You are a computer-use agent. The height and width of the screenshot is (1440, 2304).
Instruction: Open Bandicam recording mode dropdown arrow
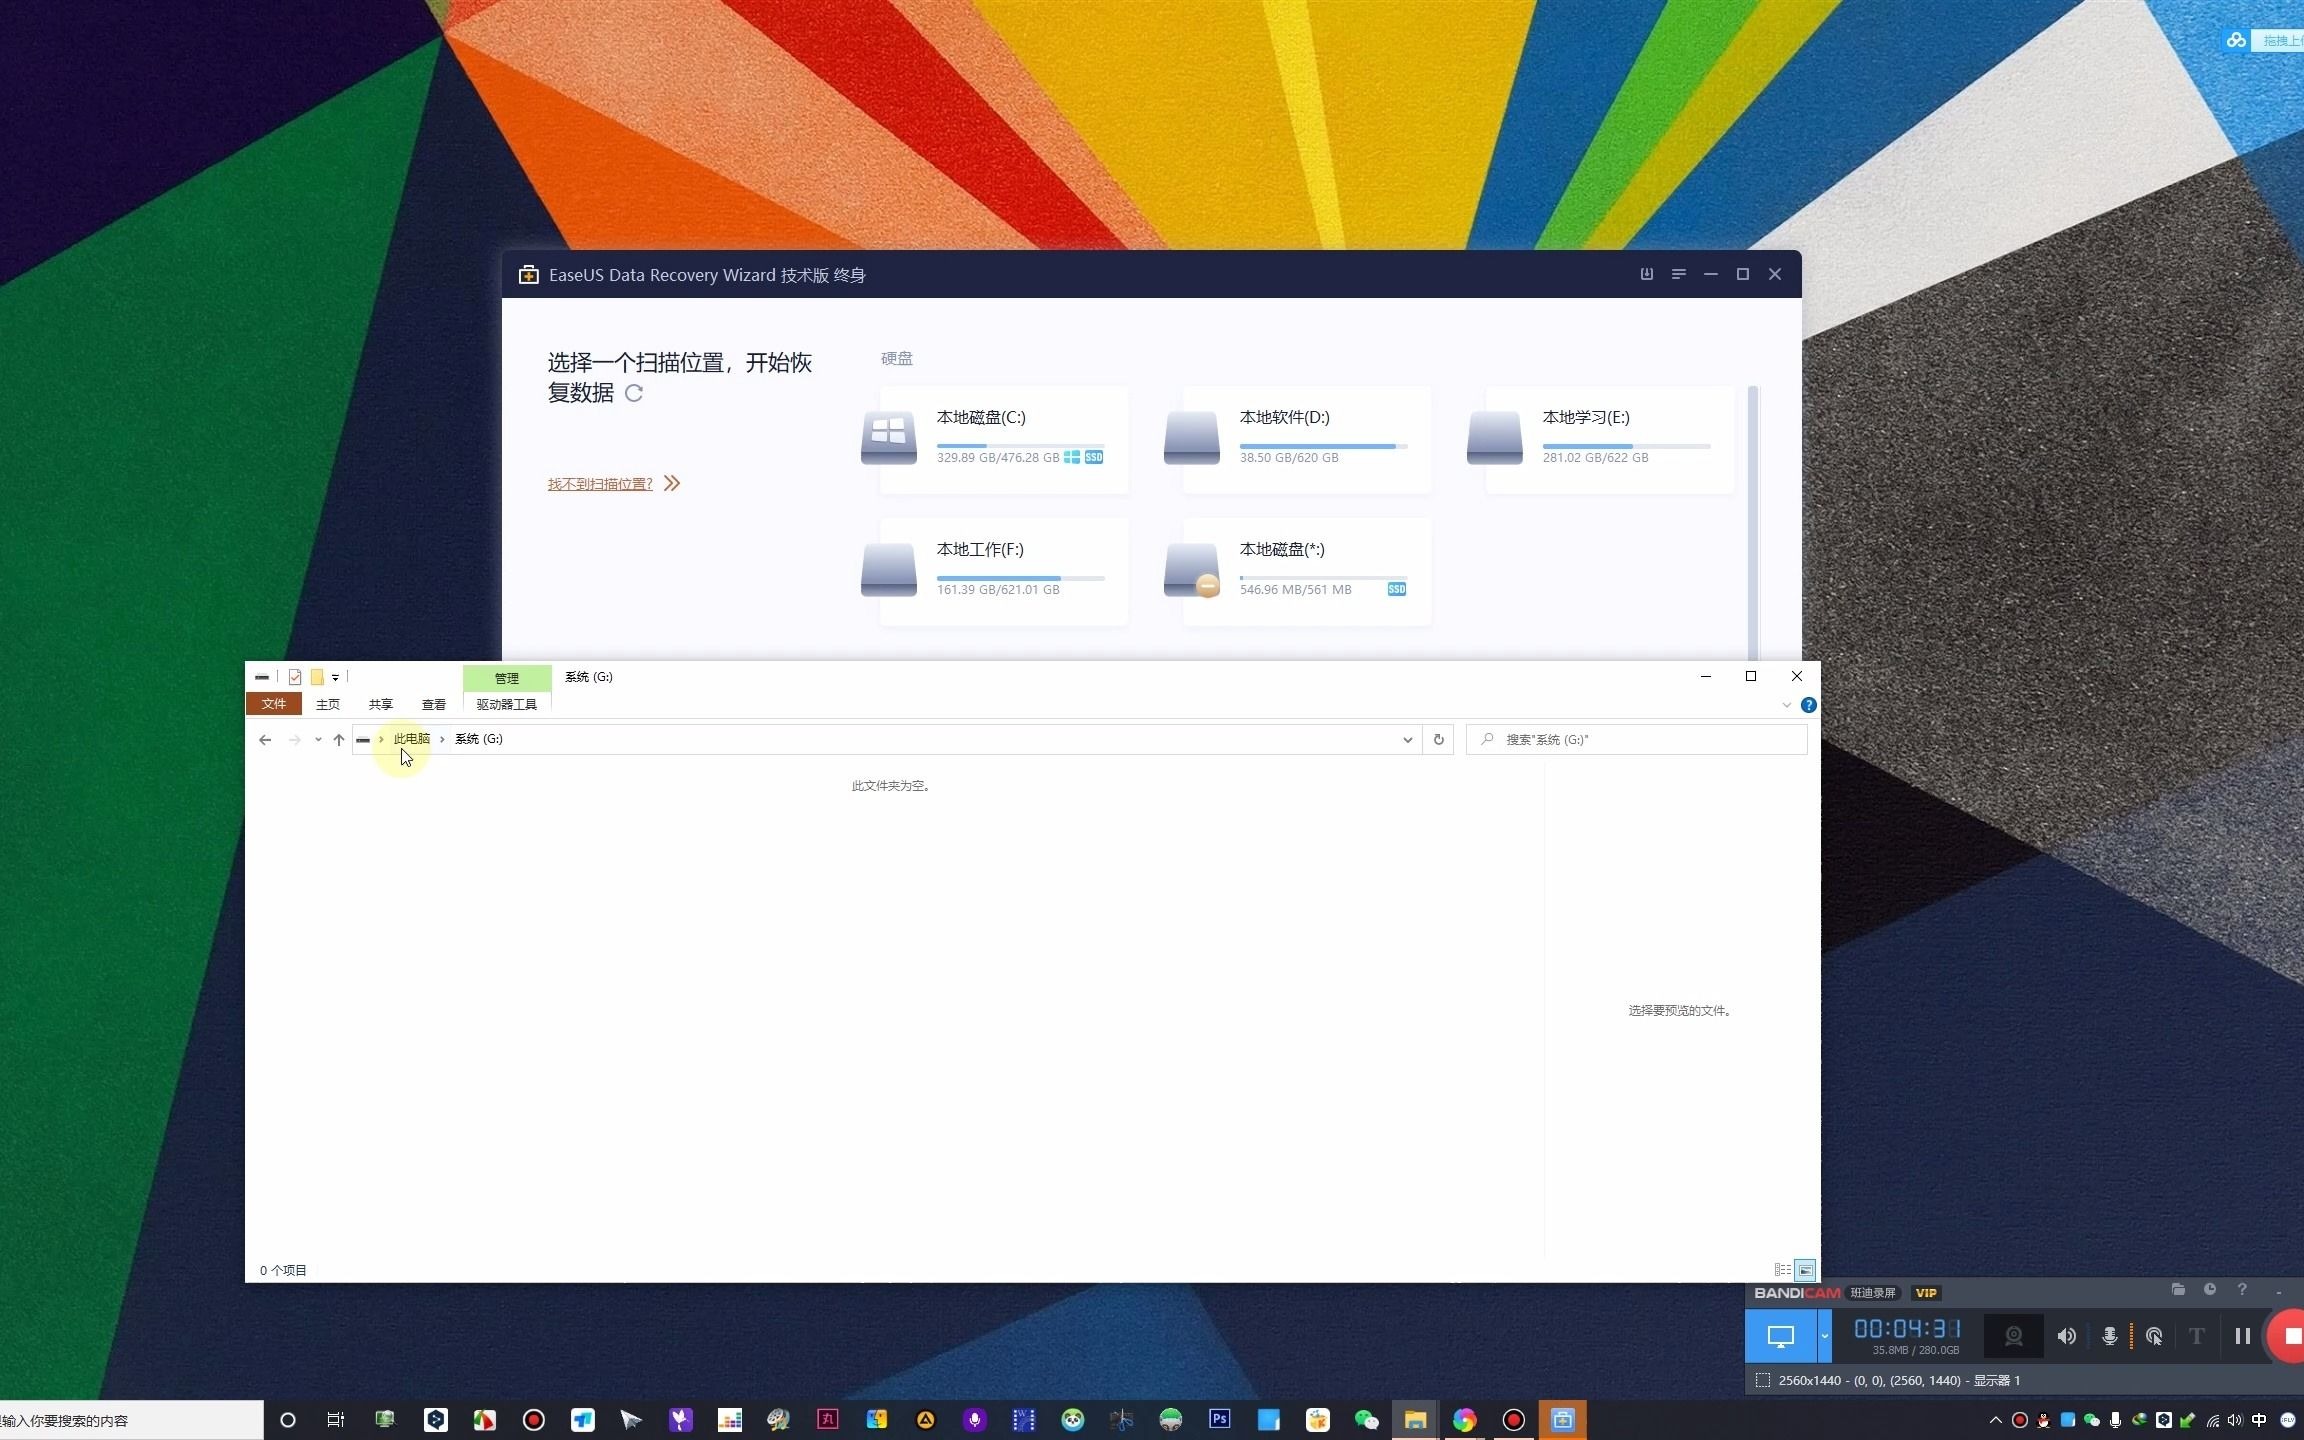pyautogui.click(x=1825, y=1336)
